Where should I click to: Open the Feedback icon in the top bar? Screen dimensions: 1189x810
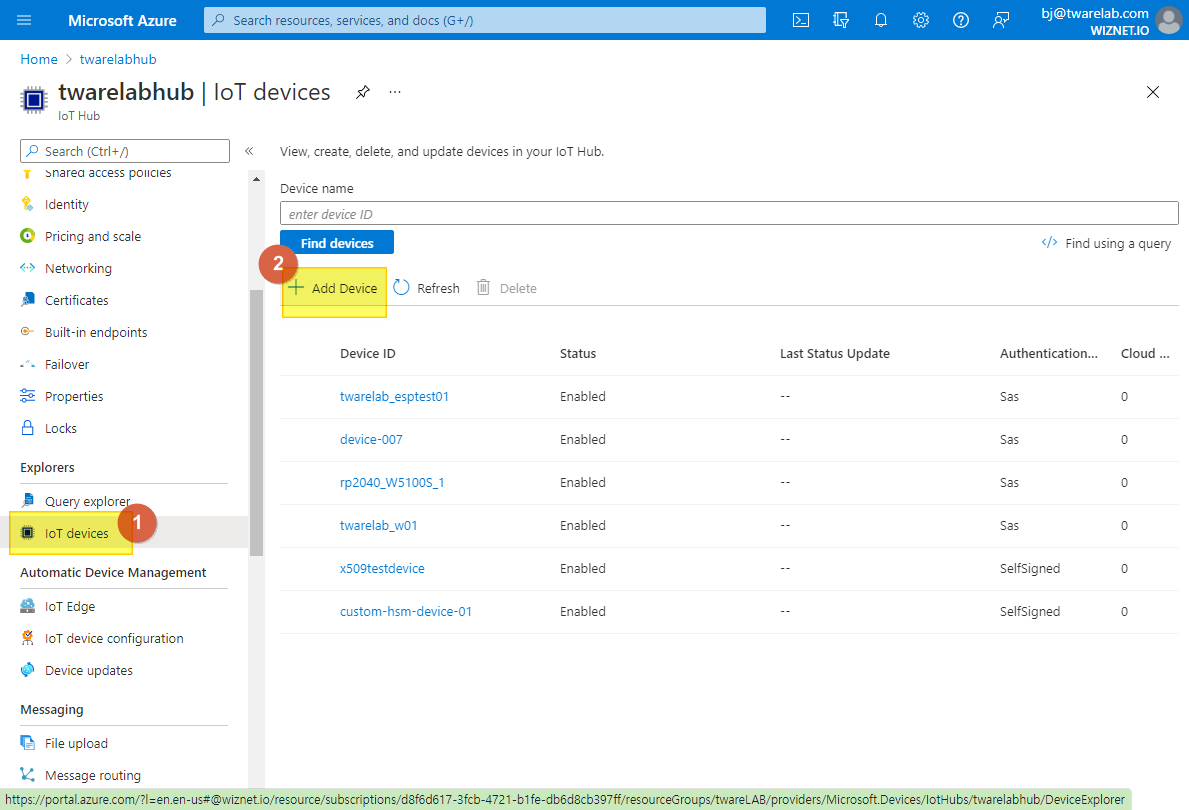(1001, 20)
